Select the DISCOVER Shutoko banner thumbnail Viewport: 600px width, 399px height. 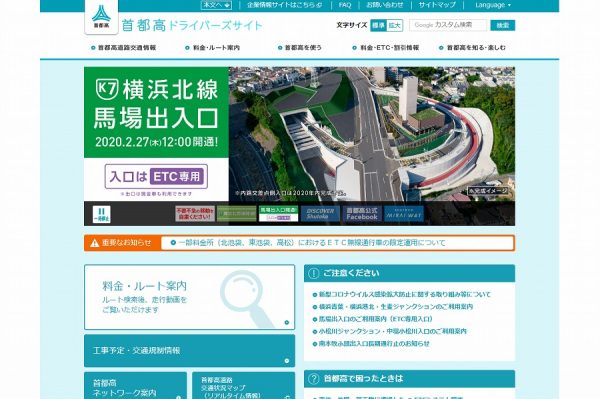(320, 214)
